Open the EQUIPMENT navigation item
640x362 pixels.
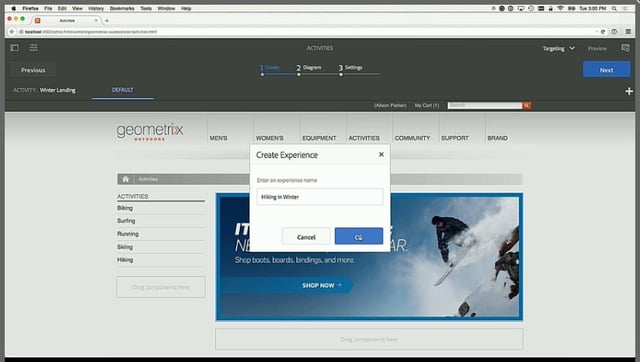[319, 138]
